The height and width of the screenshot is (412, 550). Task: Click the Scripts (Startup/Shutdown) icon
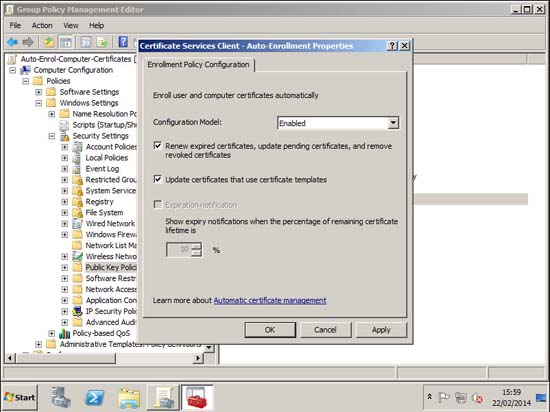tap(65, 125)
